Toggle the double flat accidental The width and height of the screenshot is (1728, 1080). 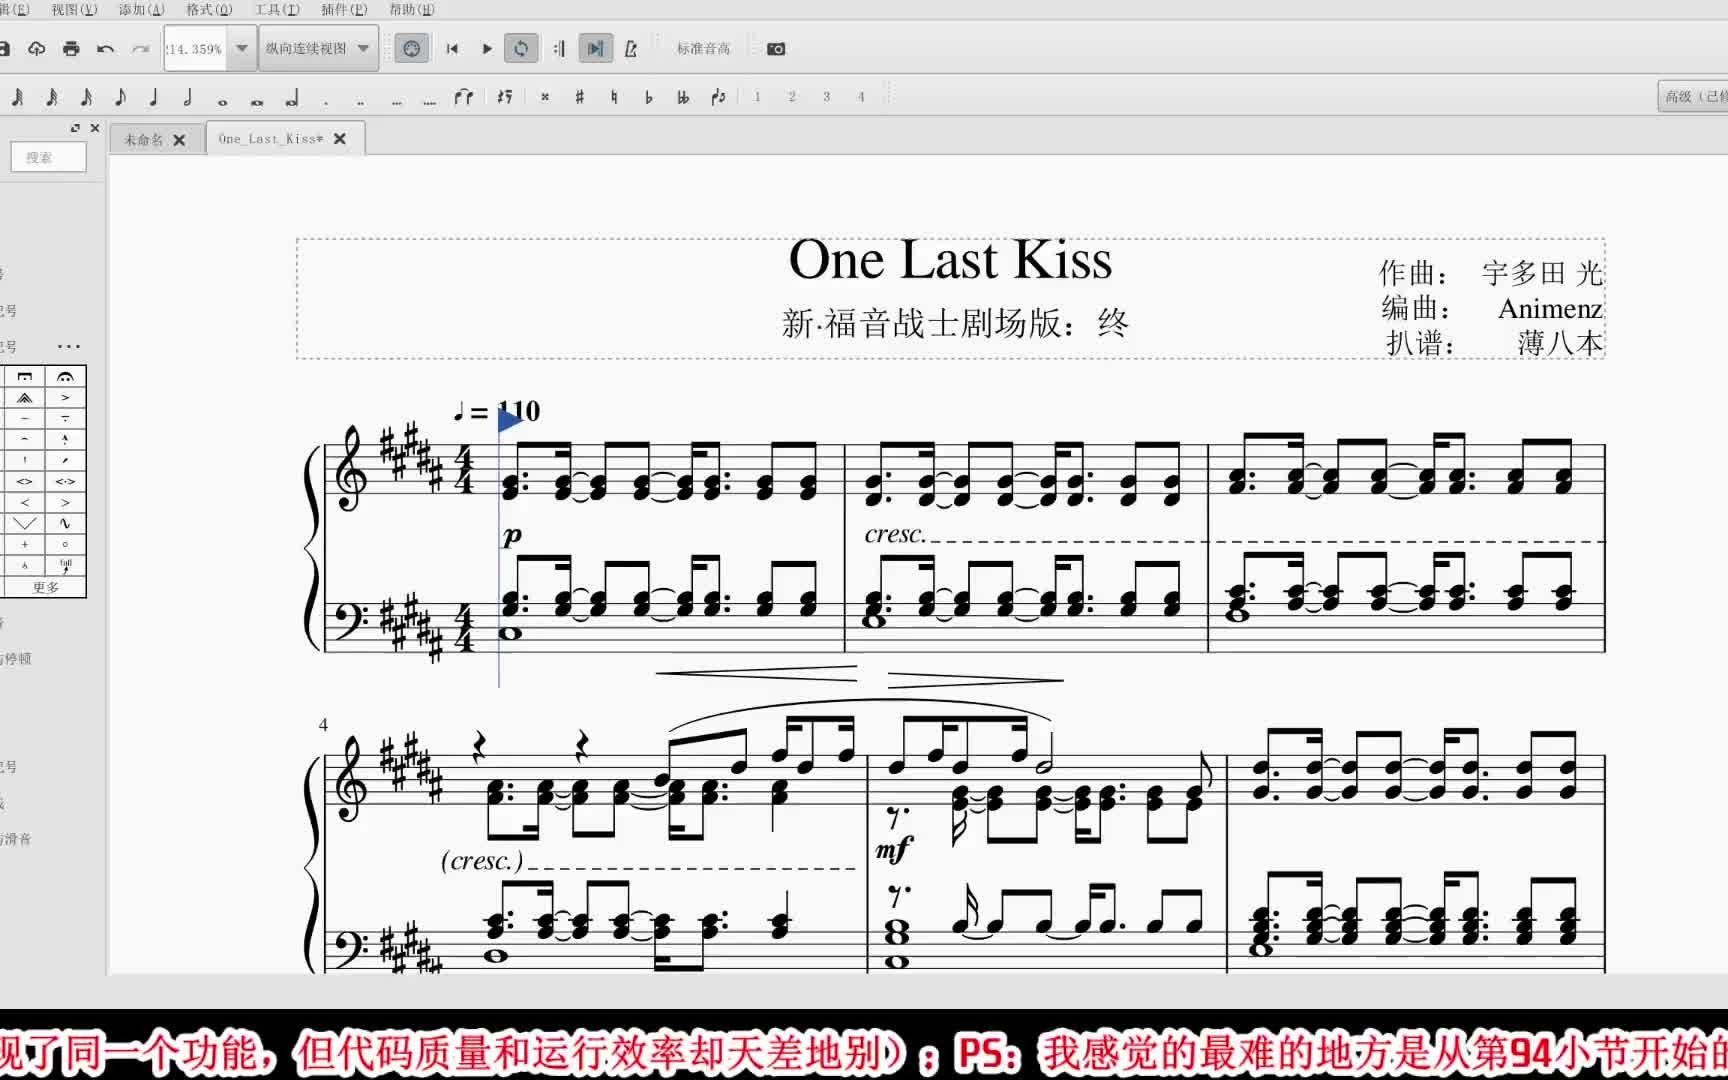[x=683, y=97]
